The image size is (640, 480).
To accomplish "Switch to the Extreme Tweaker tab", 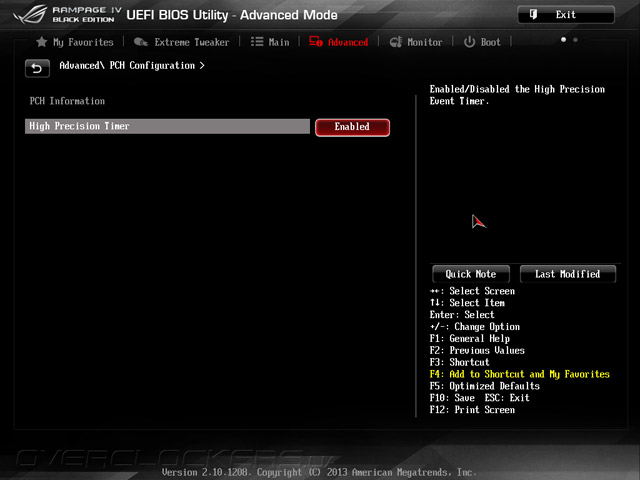I will pyautogui.click(x=191, y=42).
